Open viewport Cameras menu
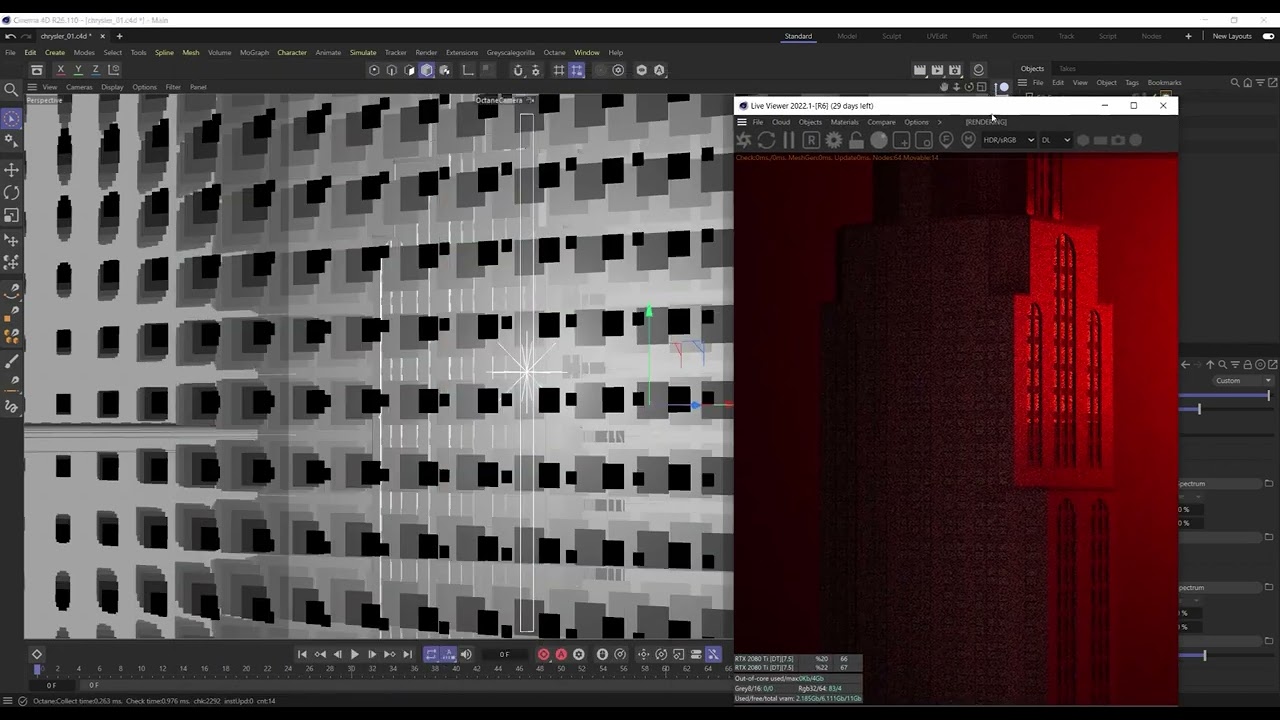 [79, 87]
